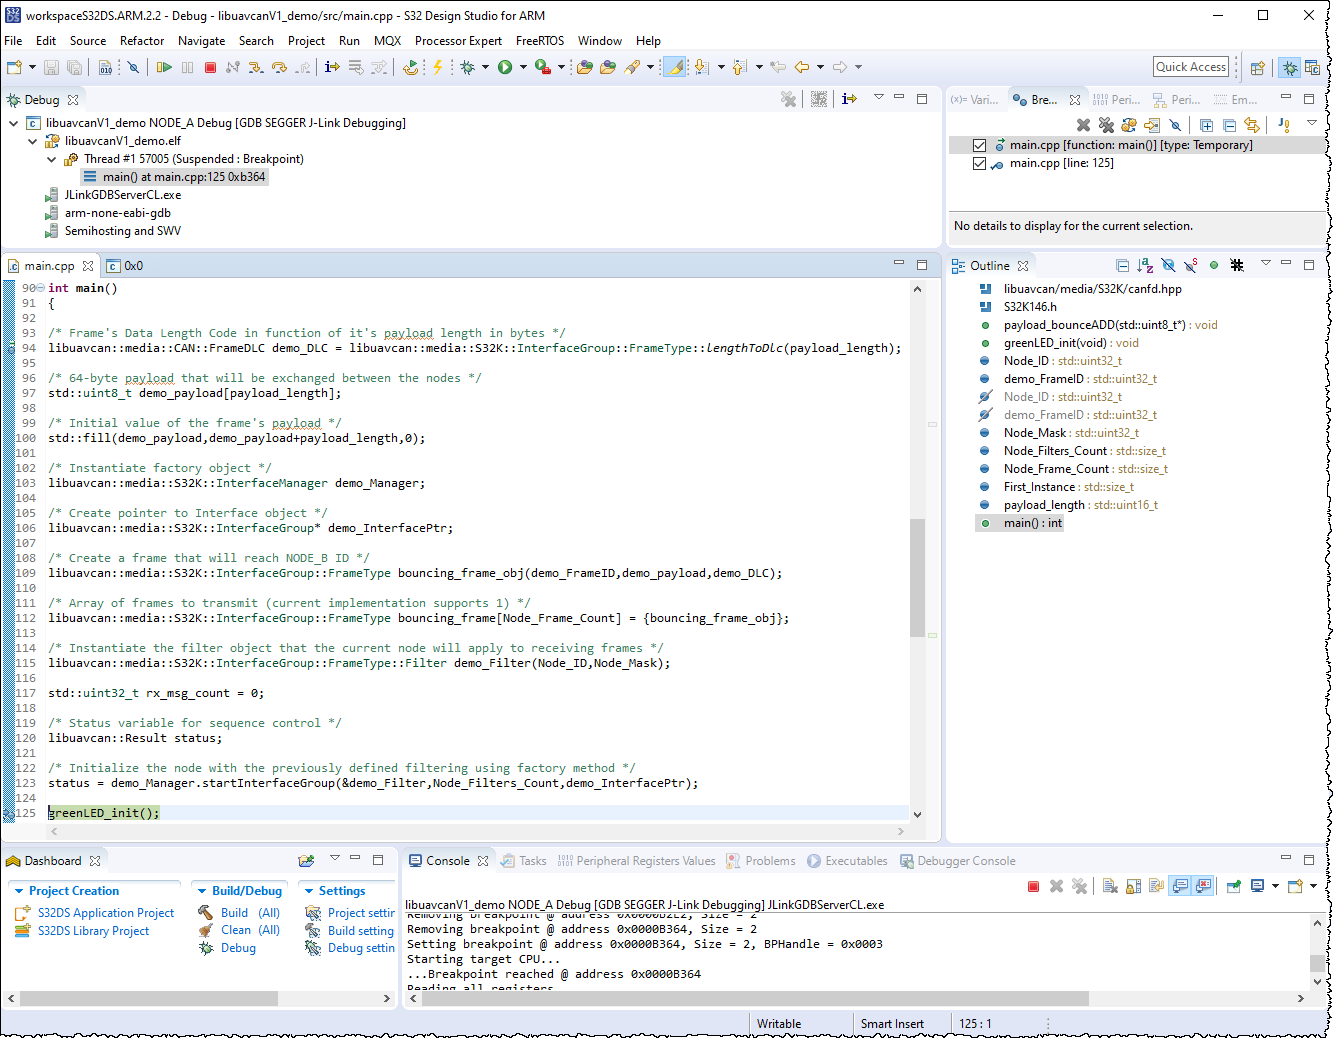Click the Step Into icon in toolbar
The width and height of the screenshot is (1333, 1040).
255,67
